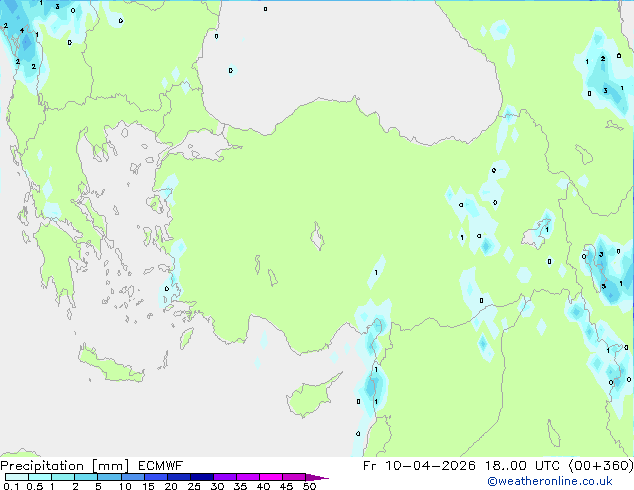
Task: Pick the 10–15 mm legend color swatch
Action: tap(132, 477)
